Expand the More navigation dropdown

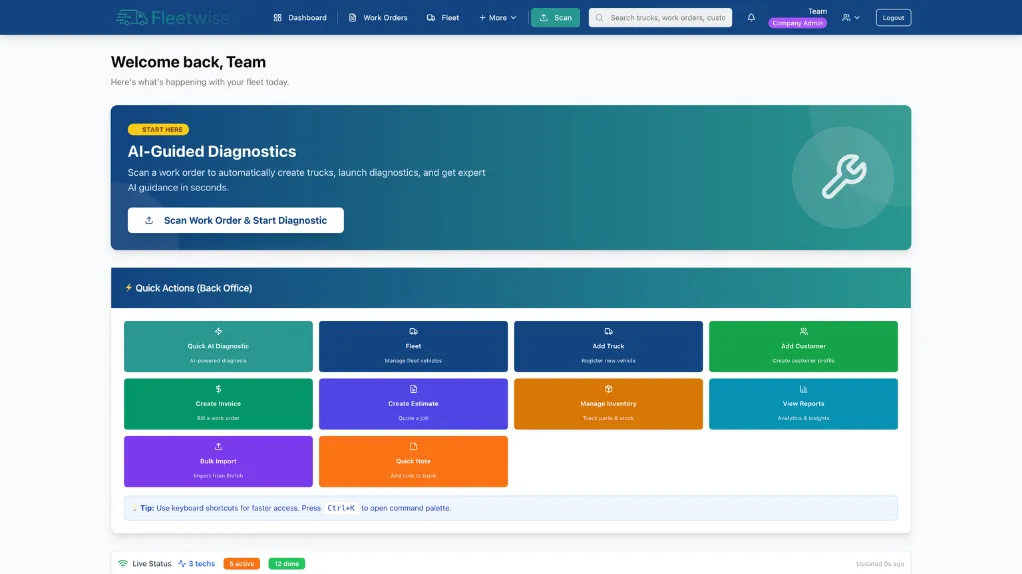pyautogui.click(x=497, y=17)
